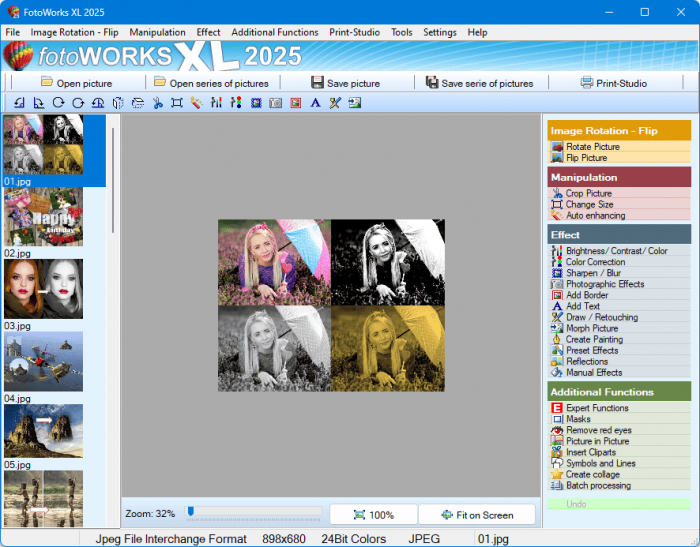Click the sharpen/blur icon in toolbar
Screen dimensions: 700x547
tap(256, 103)
